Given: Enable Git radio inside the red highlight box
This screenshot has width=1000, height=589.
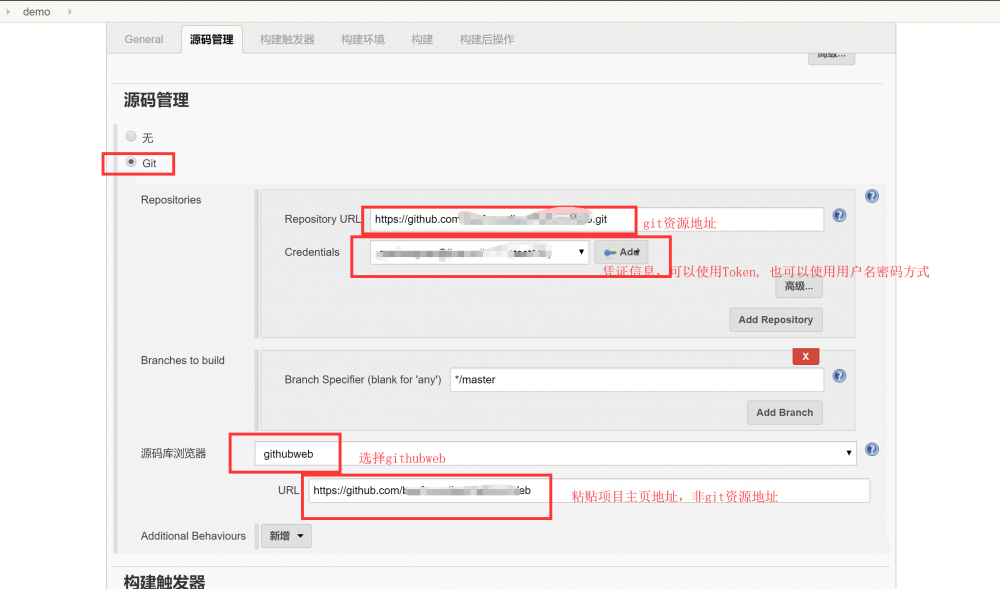Looking at the screenshot, I should pyautogui.click(x=131, y=162).
